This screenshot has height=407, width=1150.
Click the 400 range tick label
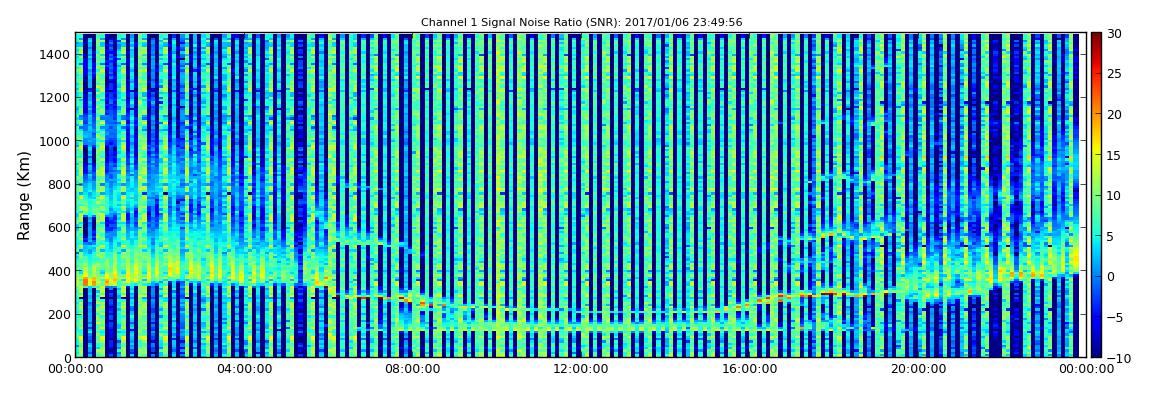tap(59, 271)
